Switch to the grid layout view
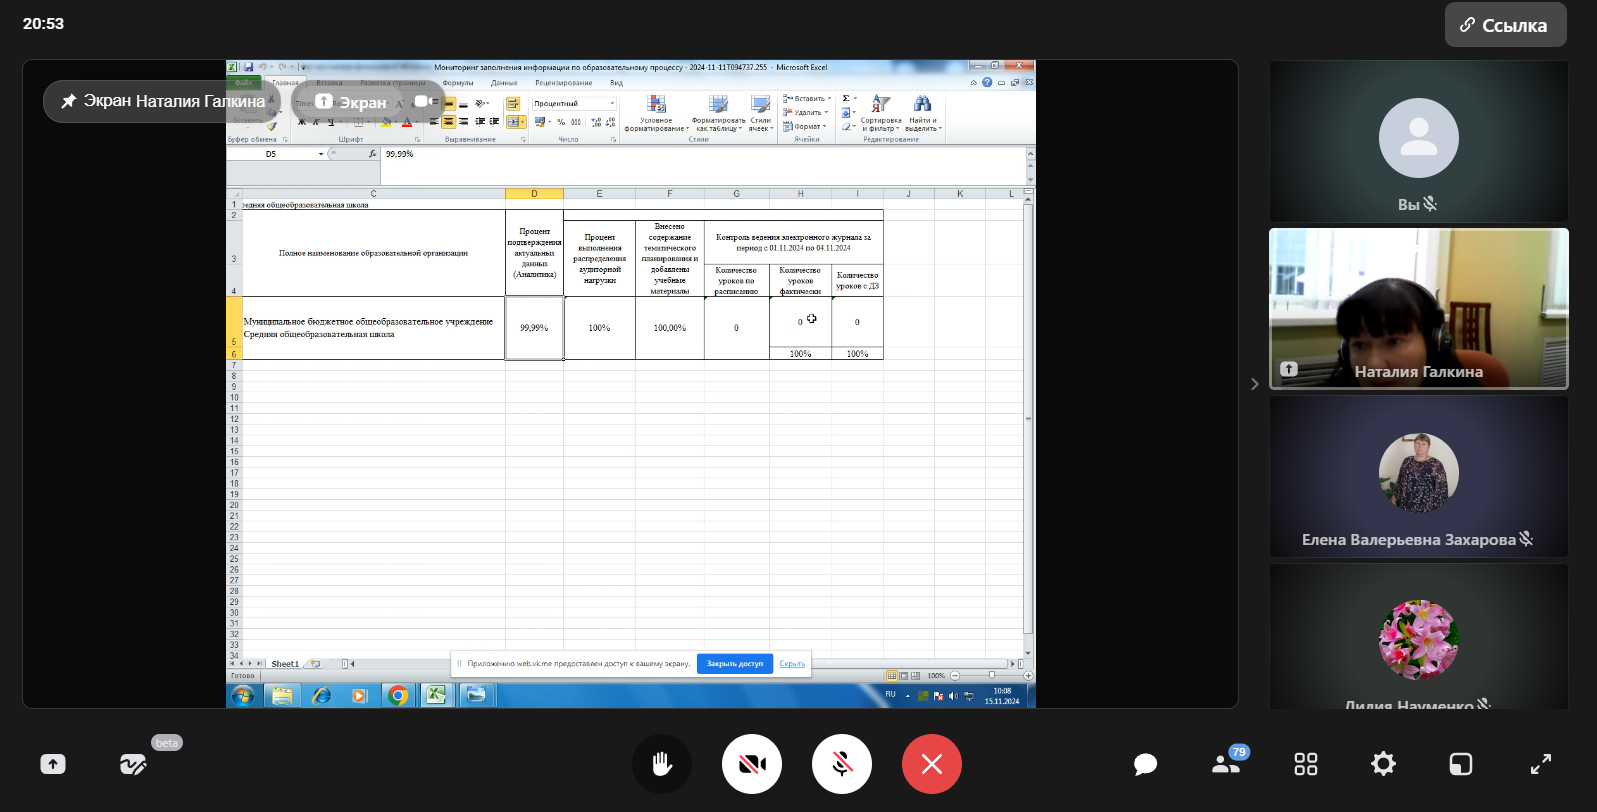The width and height of the screenshot is (1597, 812). [x=1305, y=764]
